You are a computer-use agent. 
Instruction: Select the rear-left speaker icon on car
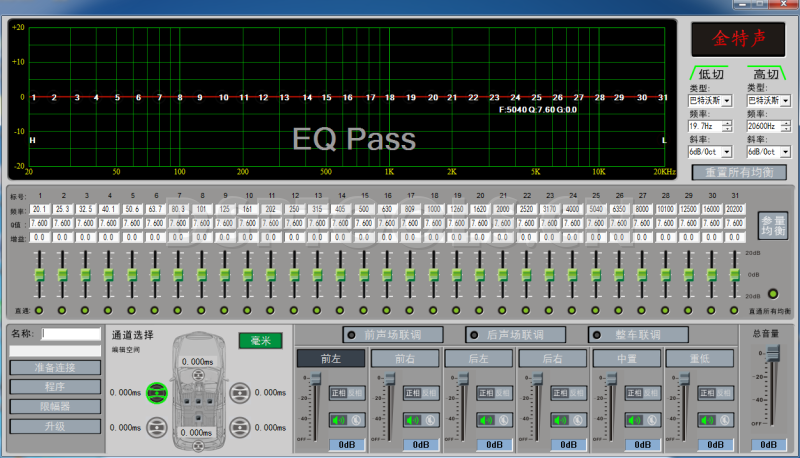coord(156,428)
